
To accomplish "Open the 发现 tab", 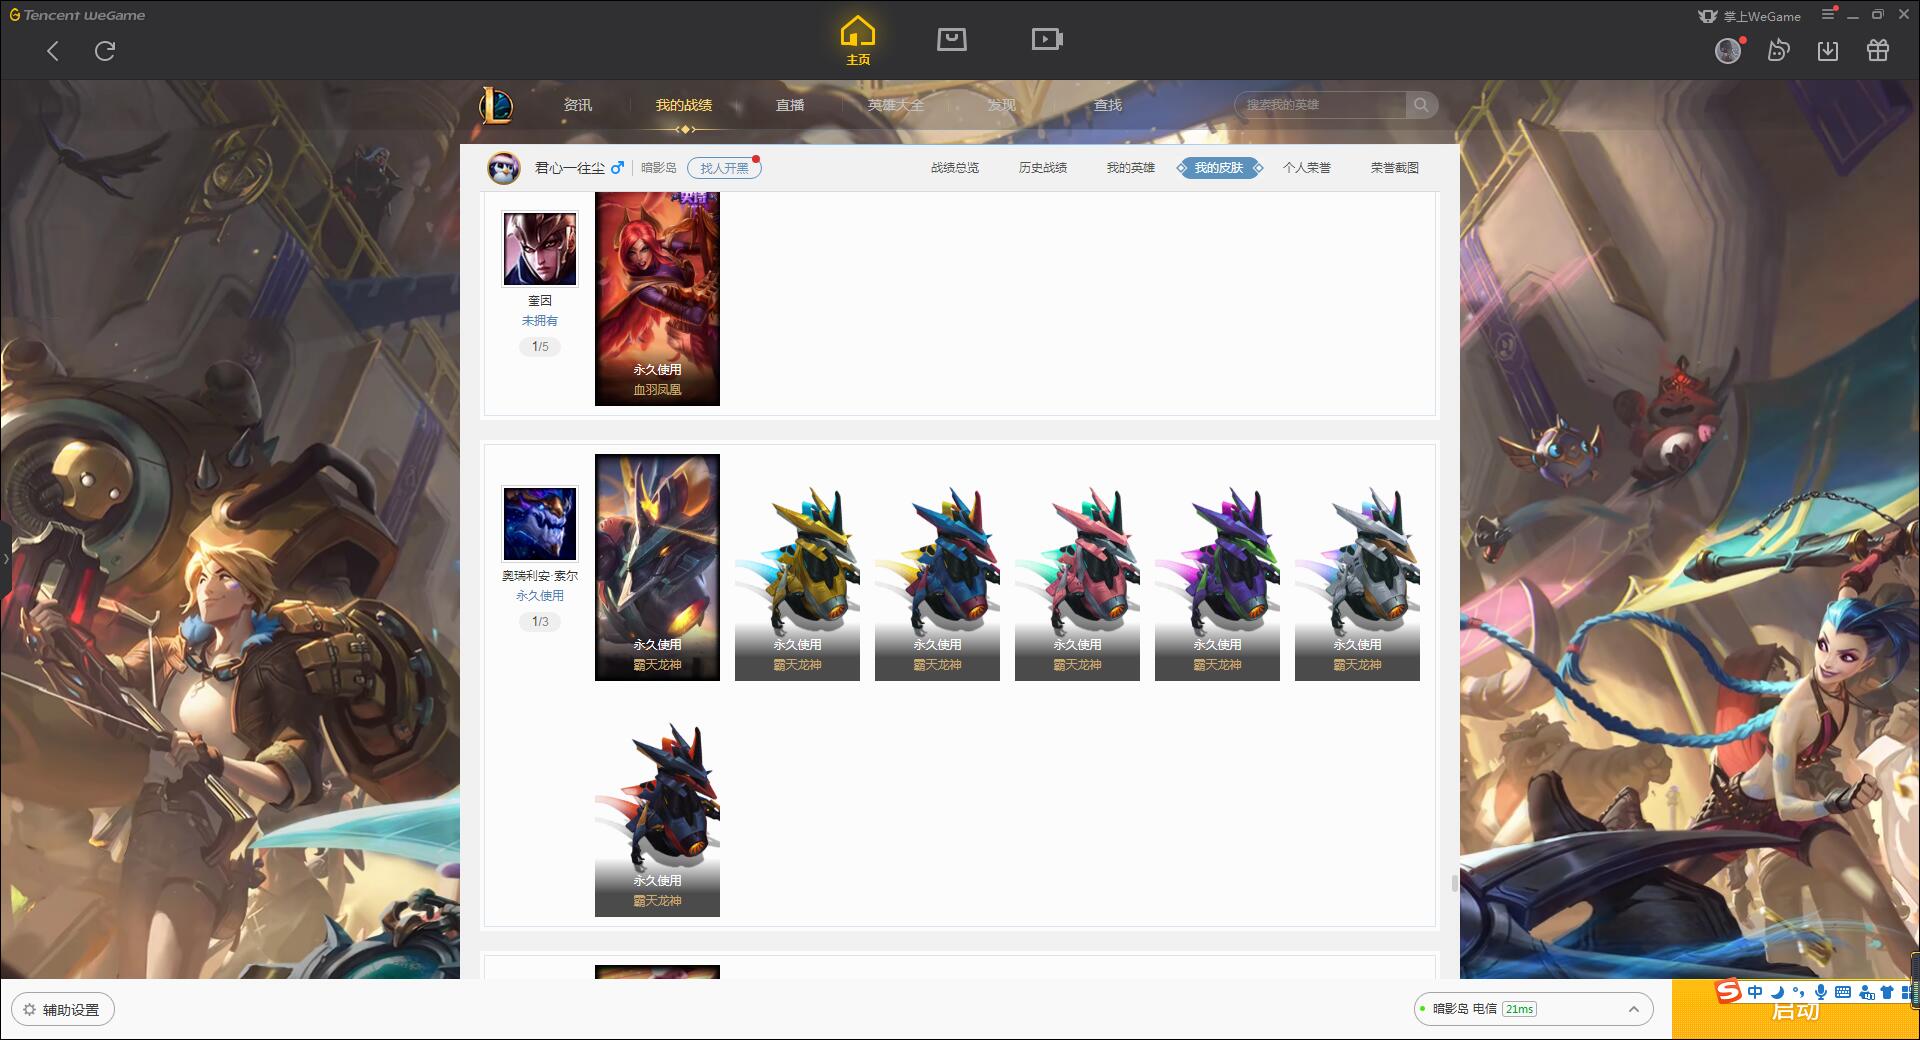I will tap(1002, 105).
